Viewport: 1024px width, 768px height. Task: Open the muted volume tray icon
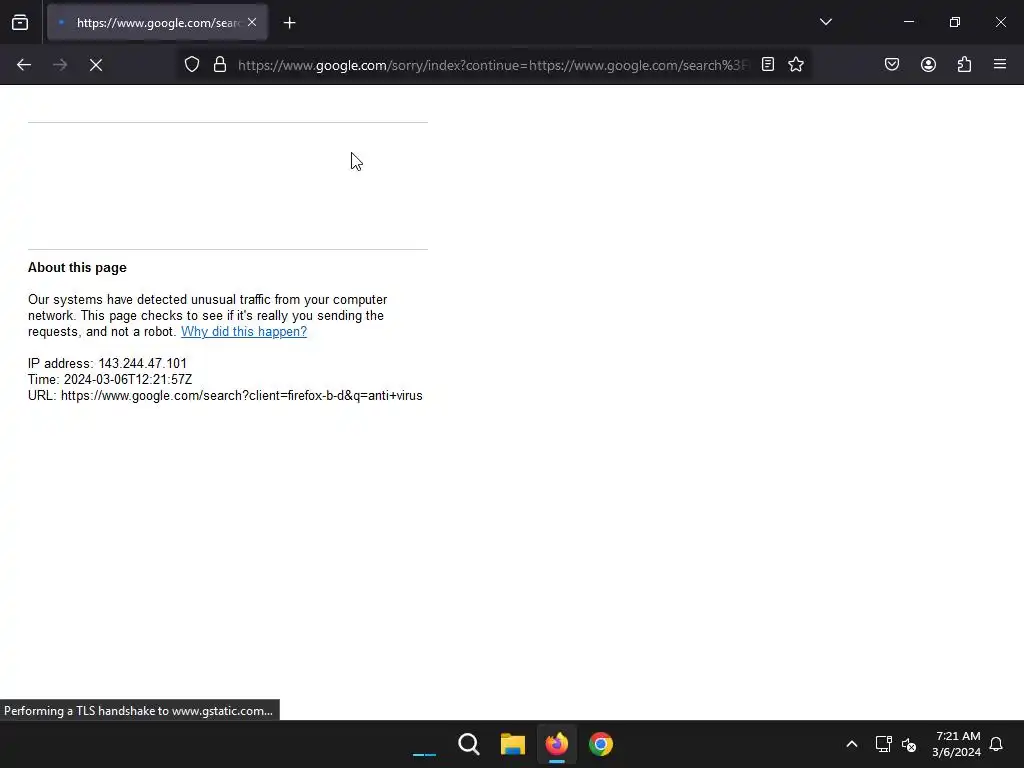(909, 744)
